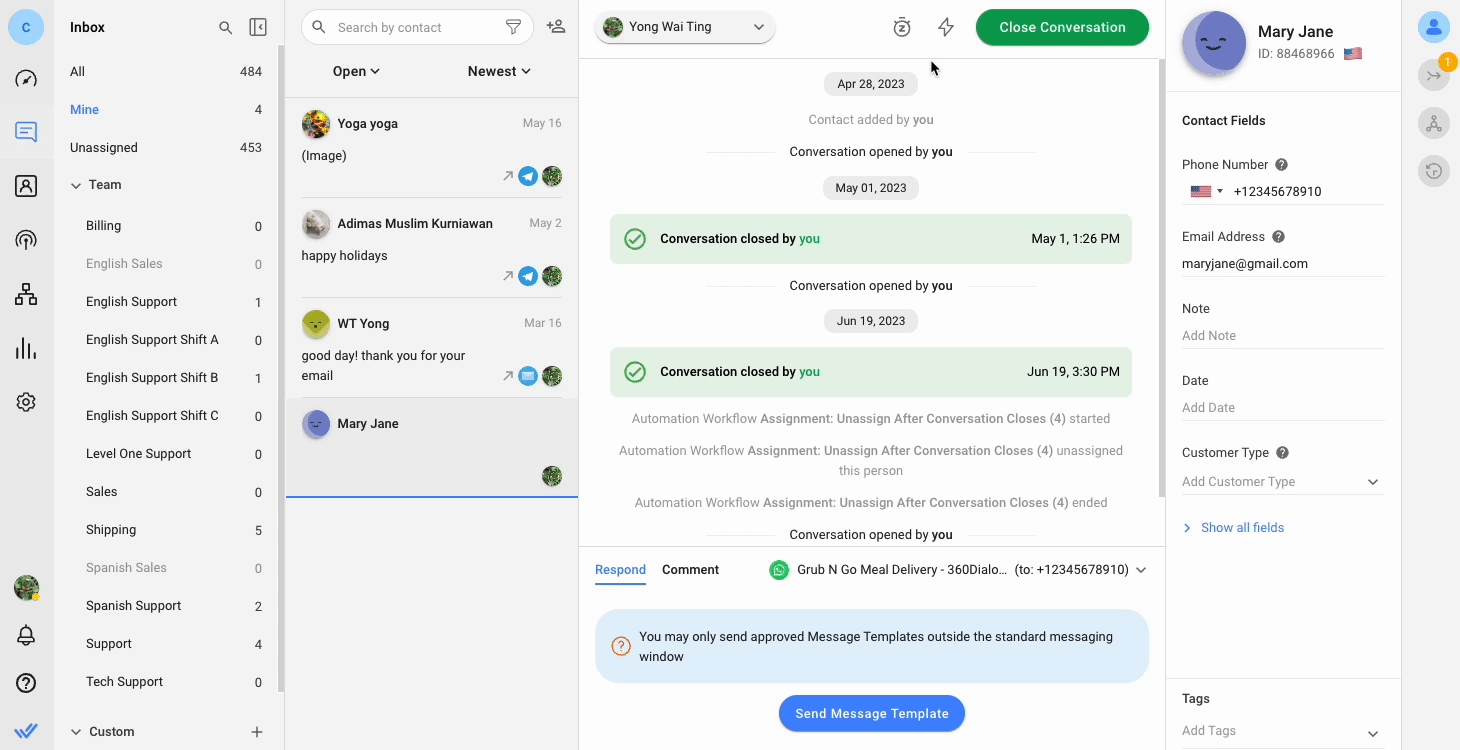Click the Add Note field
Screen dimensions: 1460x750
coord(1282,336)
